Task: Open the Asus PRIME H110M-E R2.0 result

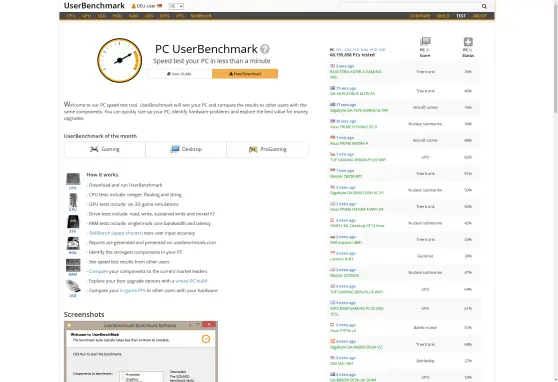Action: (353, 127)
